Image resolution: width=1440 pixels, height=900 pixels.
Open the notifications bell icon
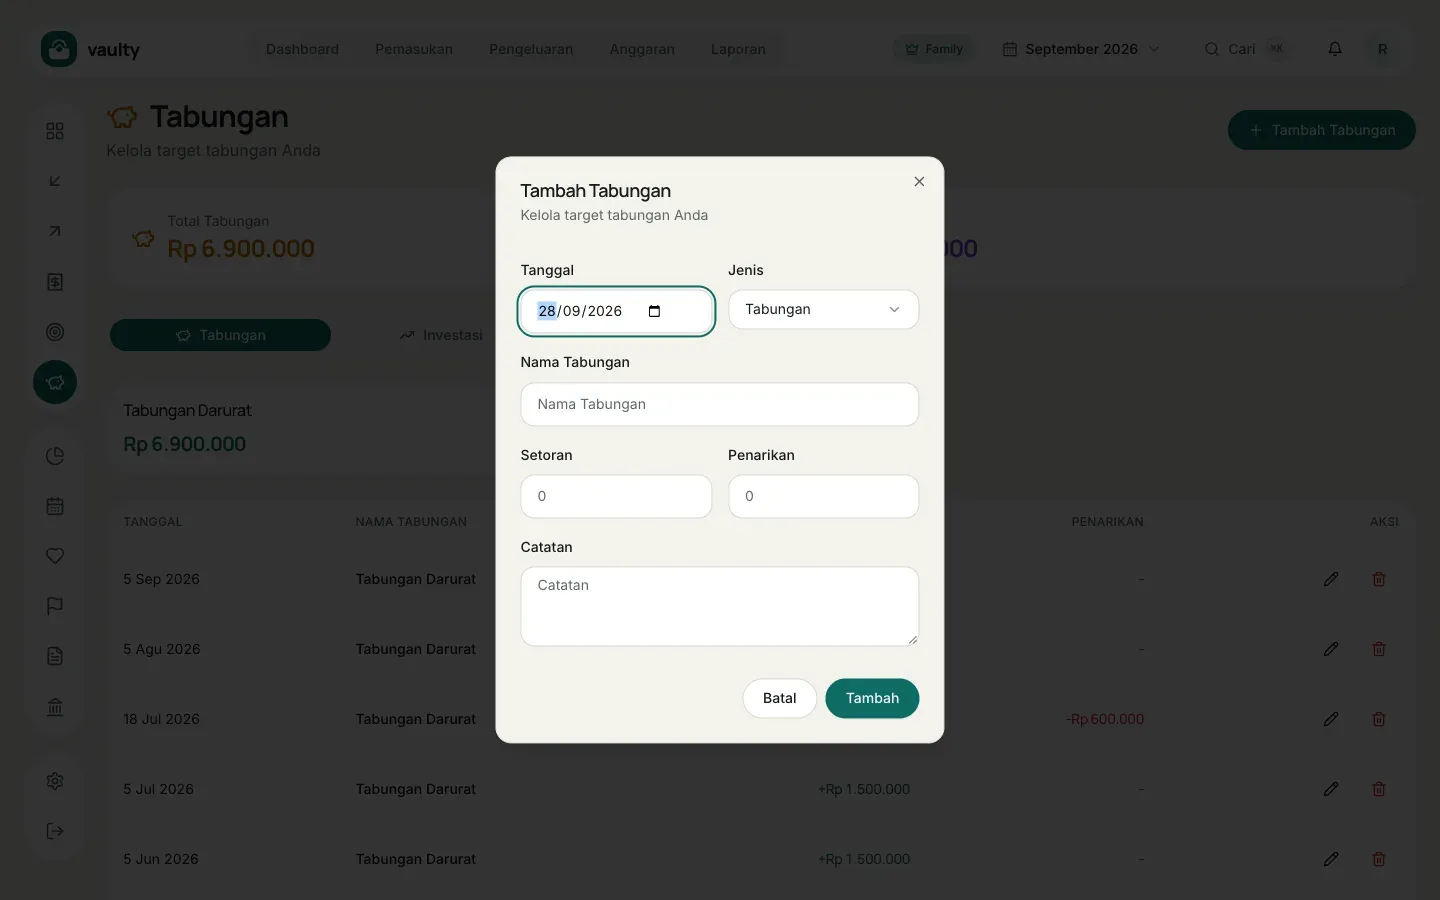coord(1335,49)
